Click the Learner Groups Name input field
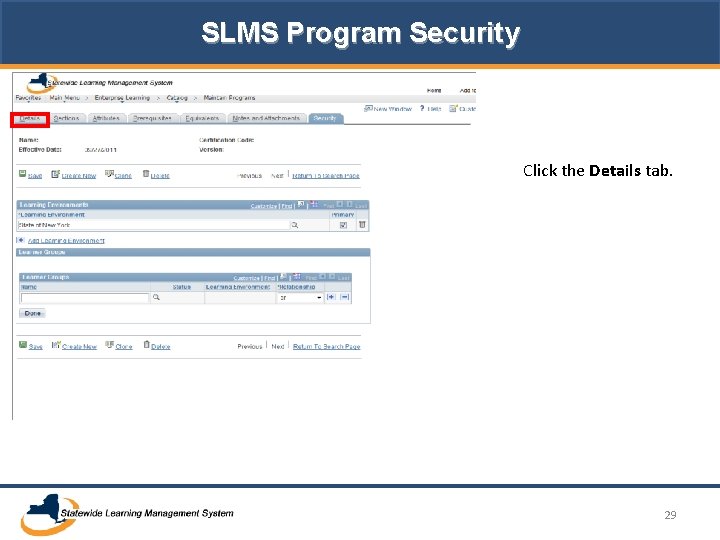Screen dimensions: 720x540 tap(85, 298)
